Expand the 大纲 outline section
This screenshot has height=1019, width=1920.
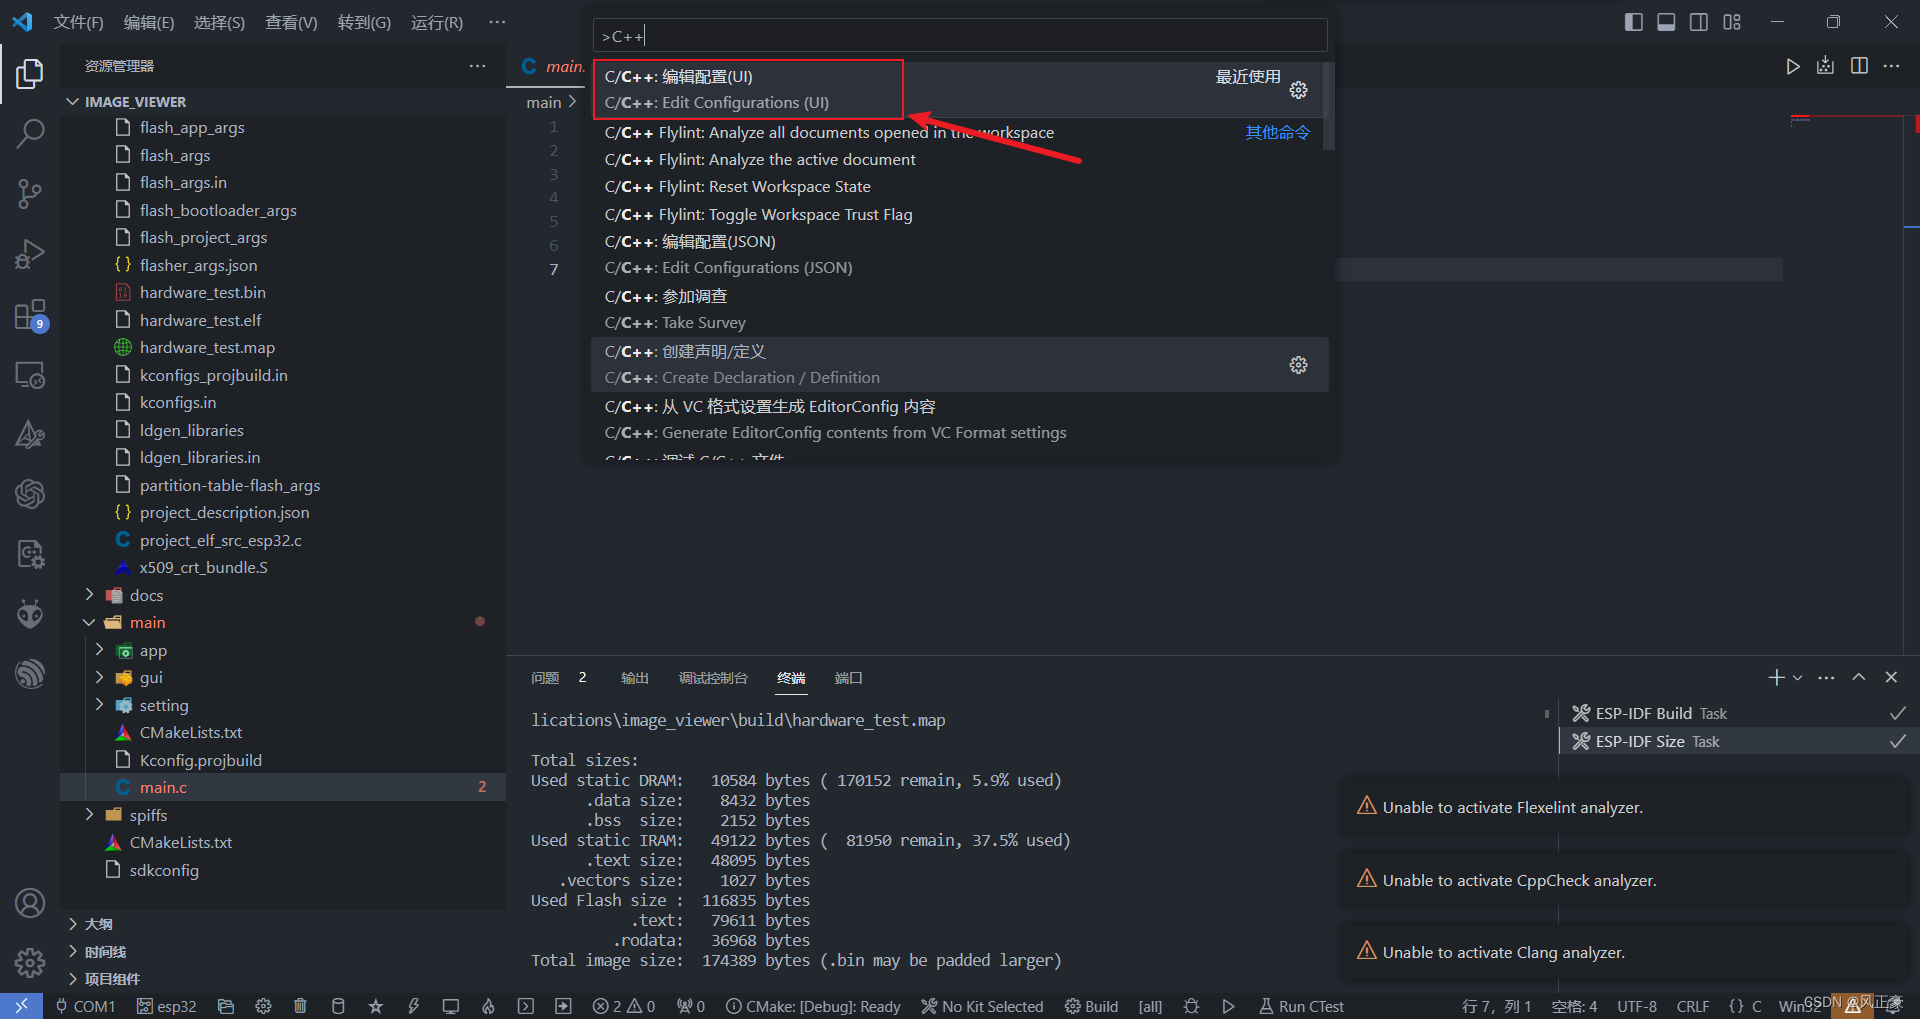(x=72, y=924)
